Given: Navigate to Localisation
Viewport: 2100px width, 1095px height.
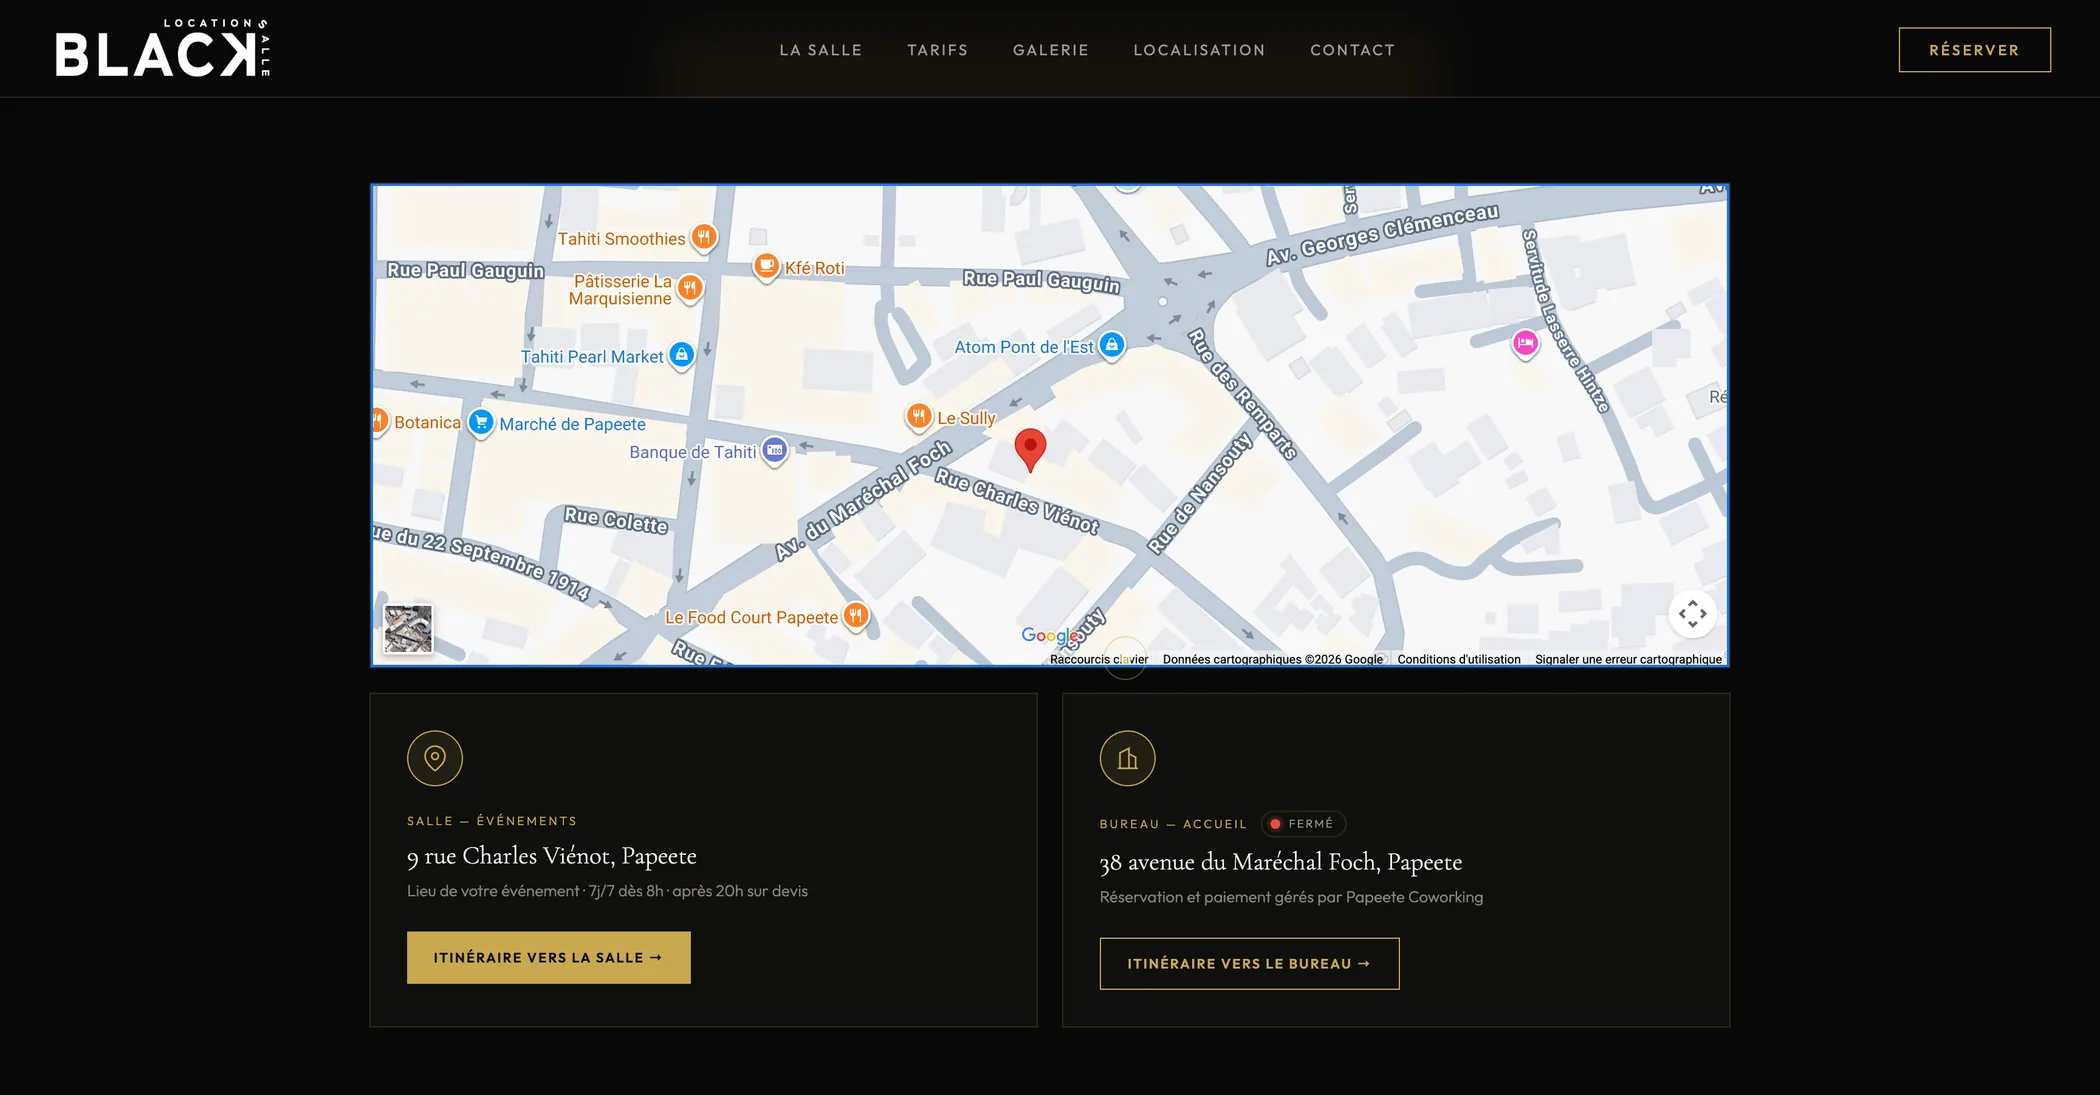Looking at the screenshot, I should [x=1199, y=50].
